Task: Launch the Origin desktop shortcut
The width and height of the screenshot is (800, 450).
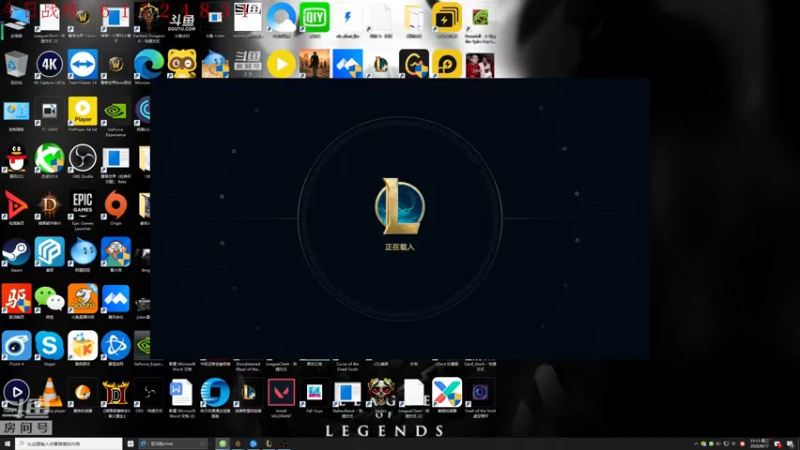Action: [116, 207]
